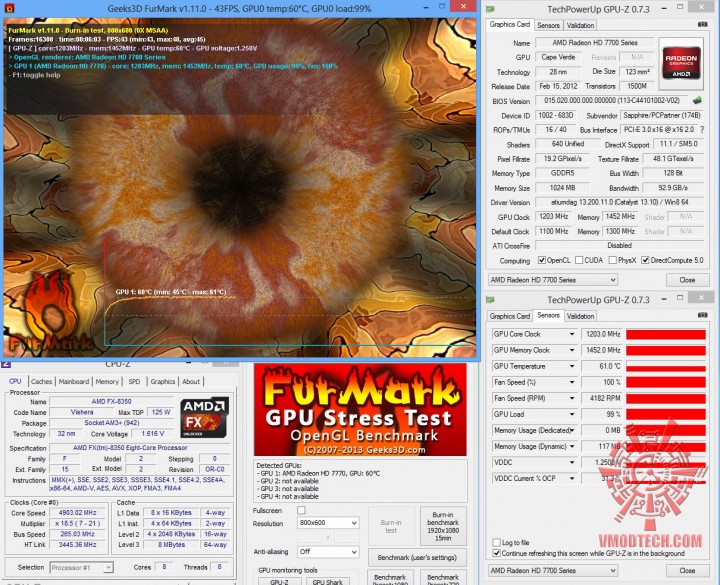Screen dimensions: 720x585
Task: Open GPU selector dropdown in Sensors window
Action: click(553, 570)
